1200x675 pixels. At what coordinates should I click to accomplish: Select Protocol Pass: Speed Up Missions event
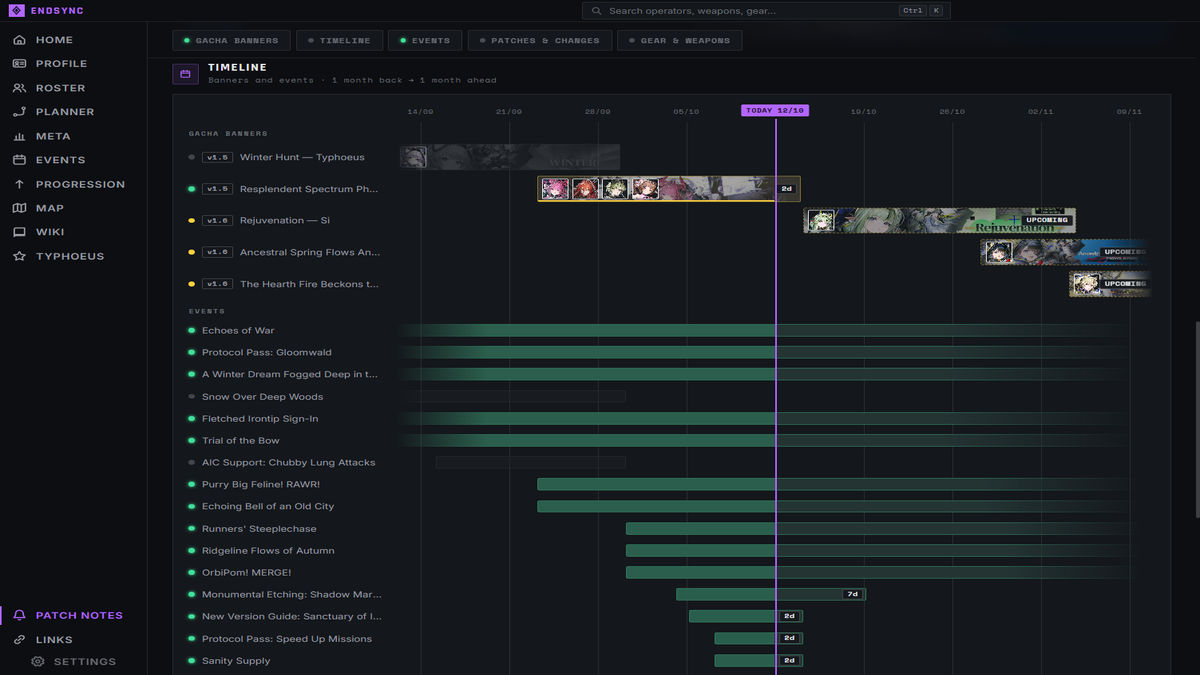287,639
